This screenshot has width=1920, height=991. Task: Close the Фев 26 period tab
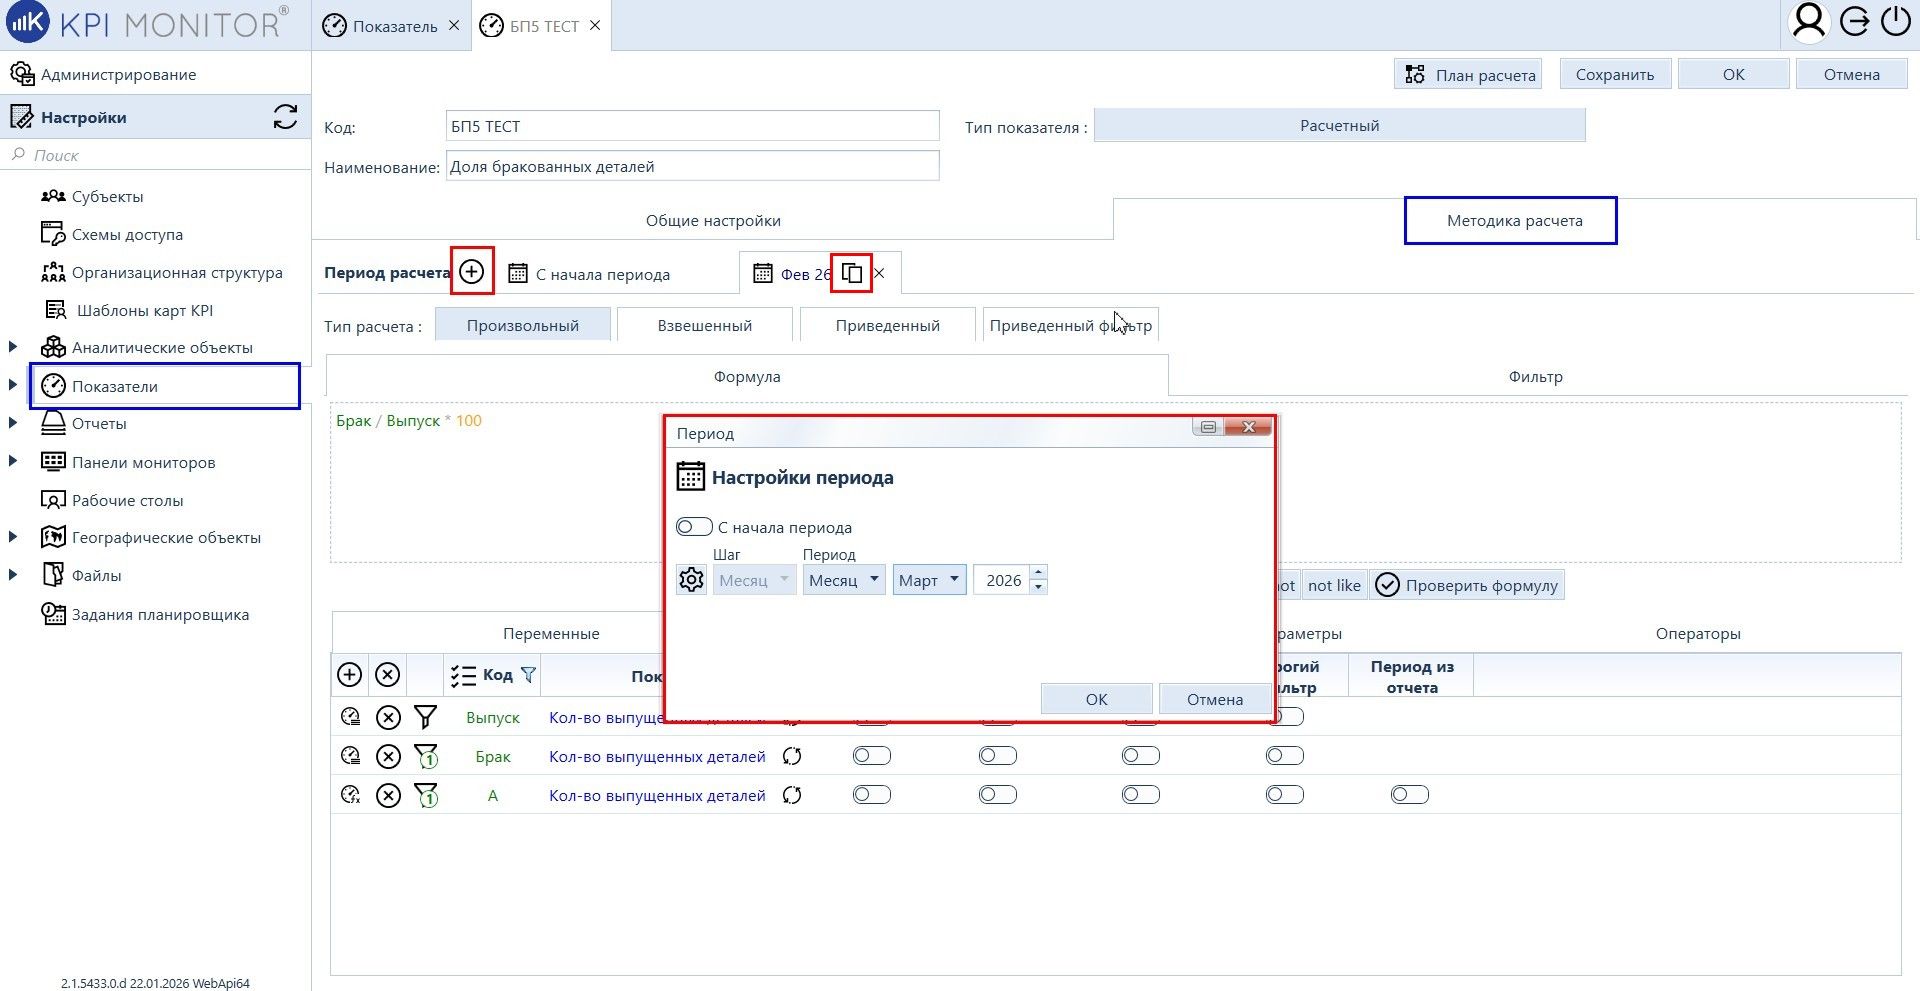pyautogui.click(x=880, y=273)
